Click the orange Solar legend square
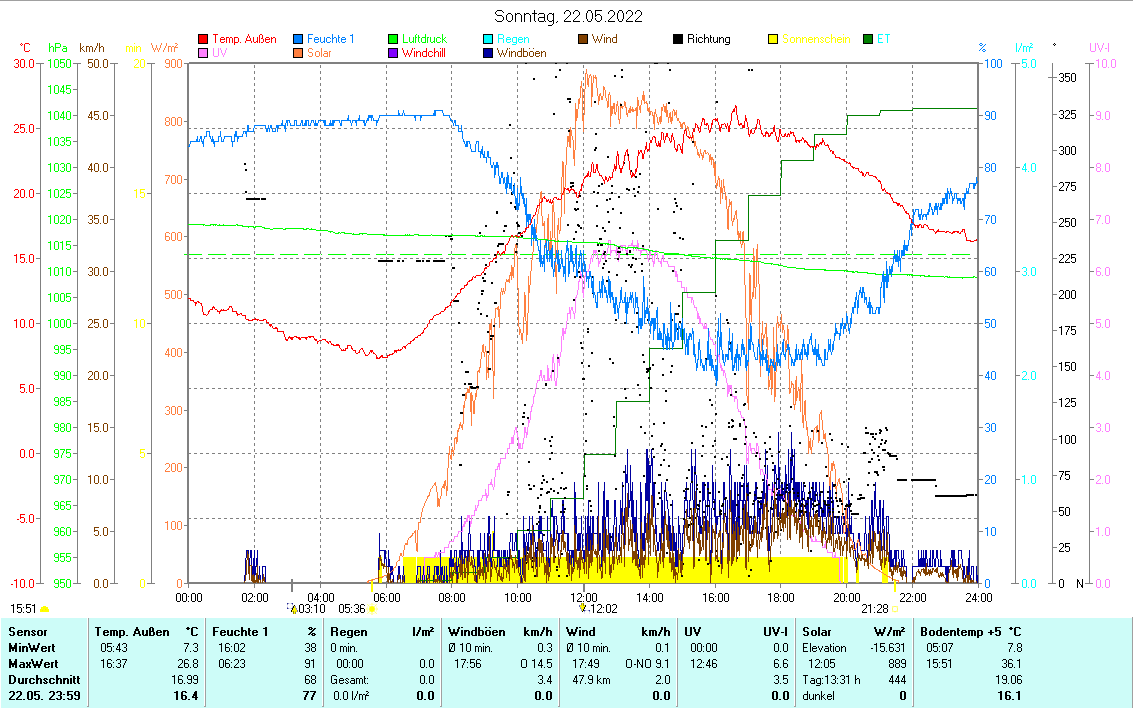The width and height of the screenshot is (1133, 708). tap(299, 53)
